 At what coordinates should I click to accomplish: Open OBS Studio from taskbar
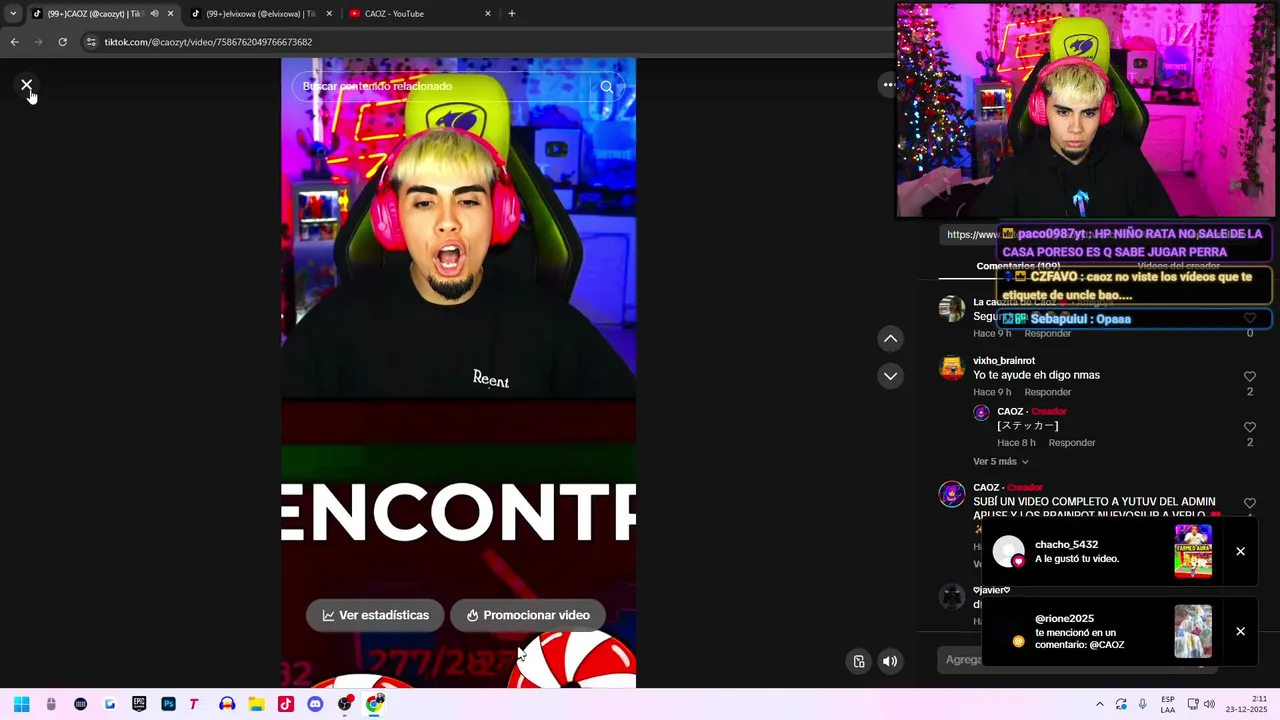[345, 704]
